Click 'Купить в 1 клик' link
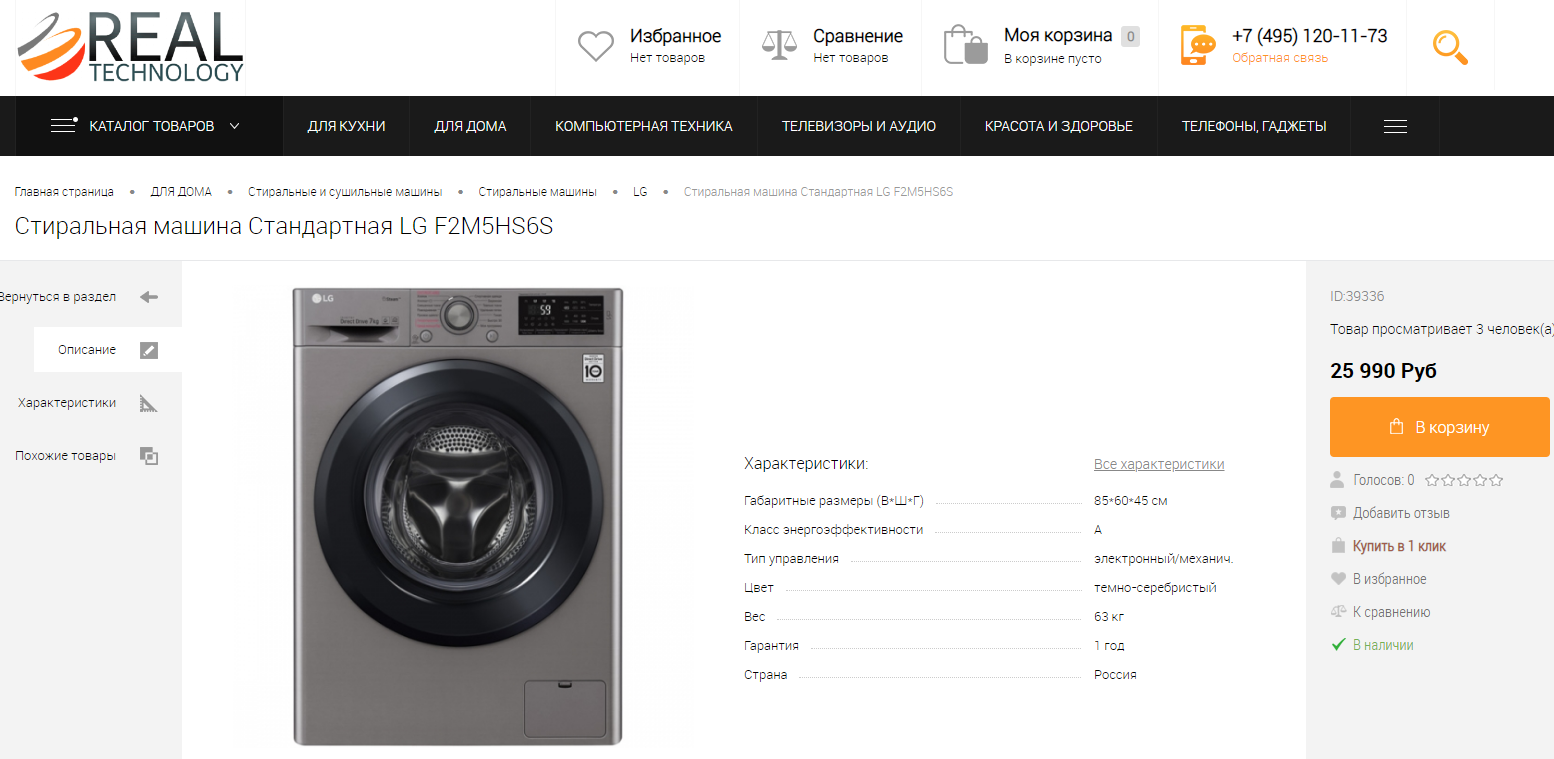Viewport: 1554px width, 759px height. (1399, 546)
